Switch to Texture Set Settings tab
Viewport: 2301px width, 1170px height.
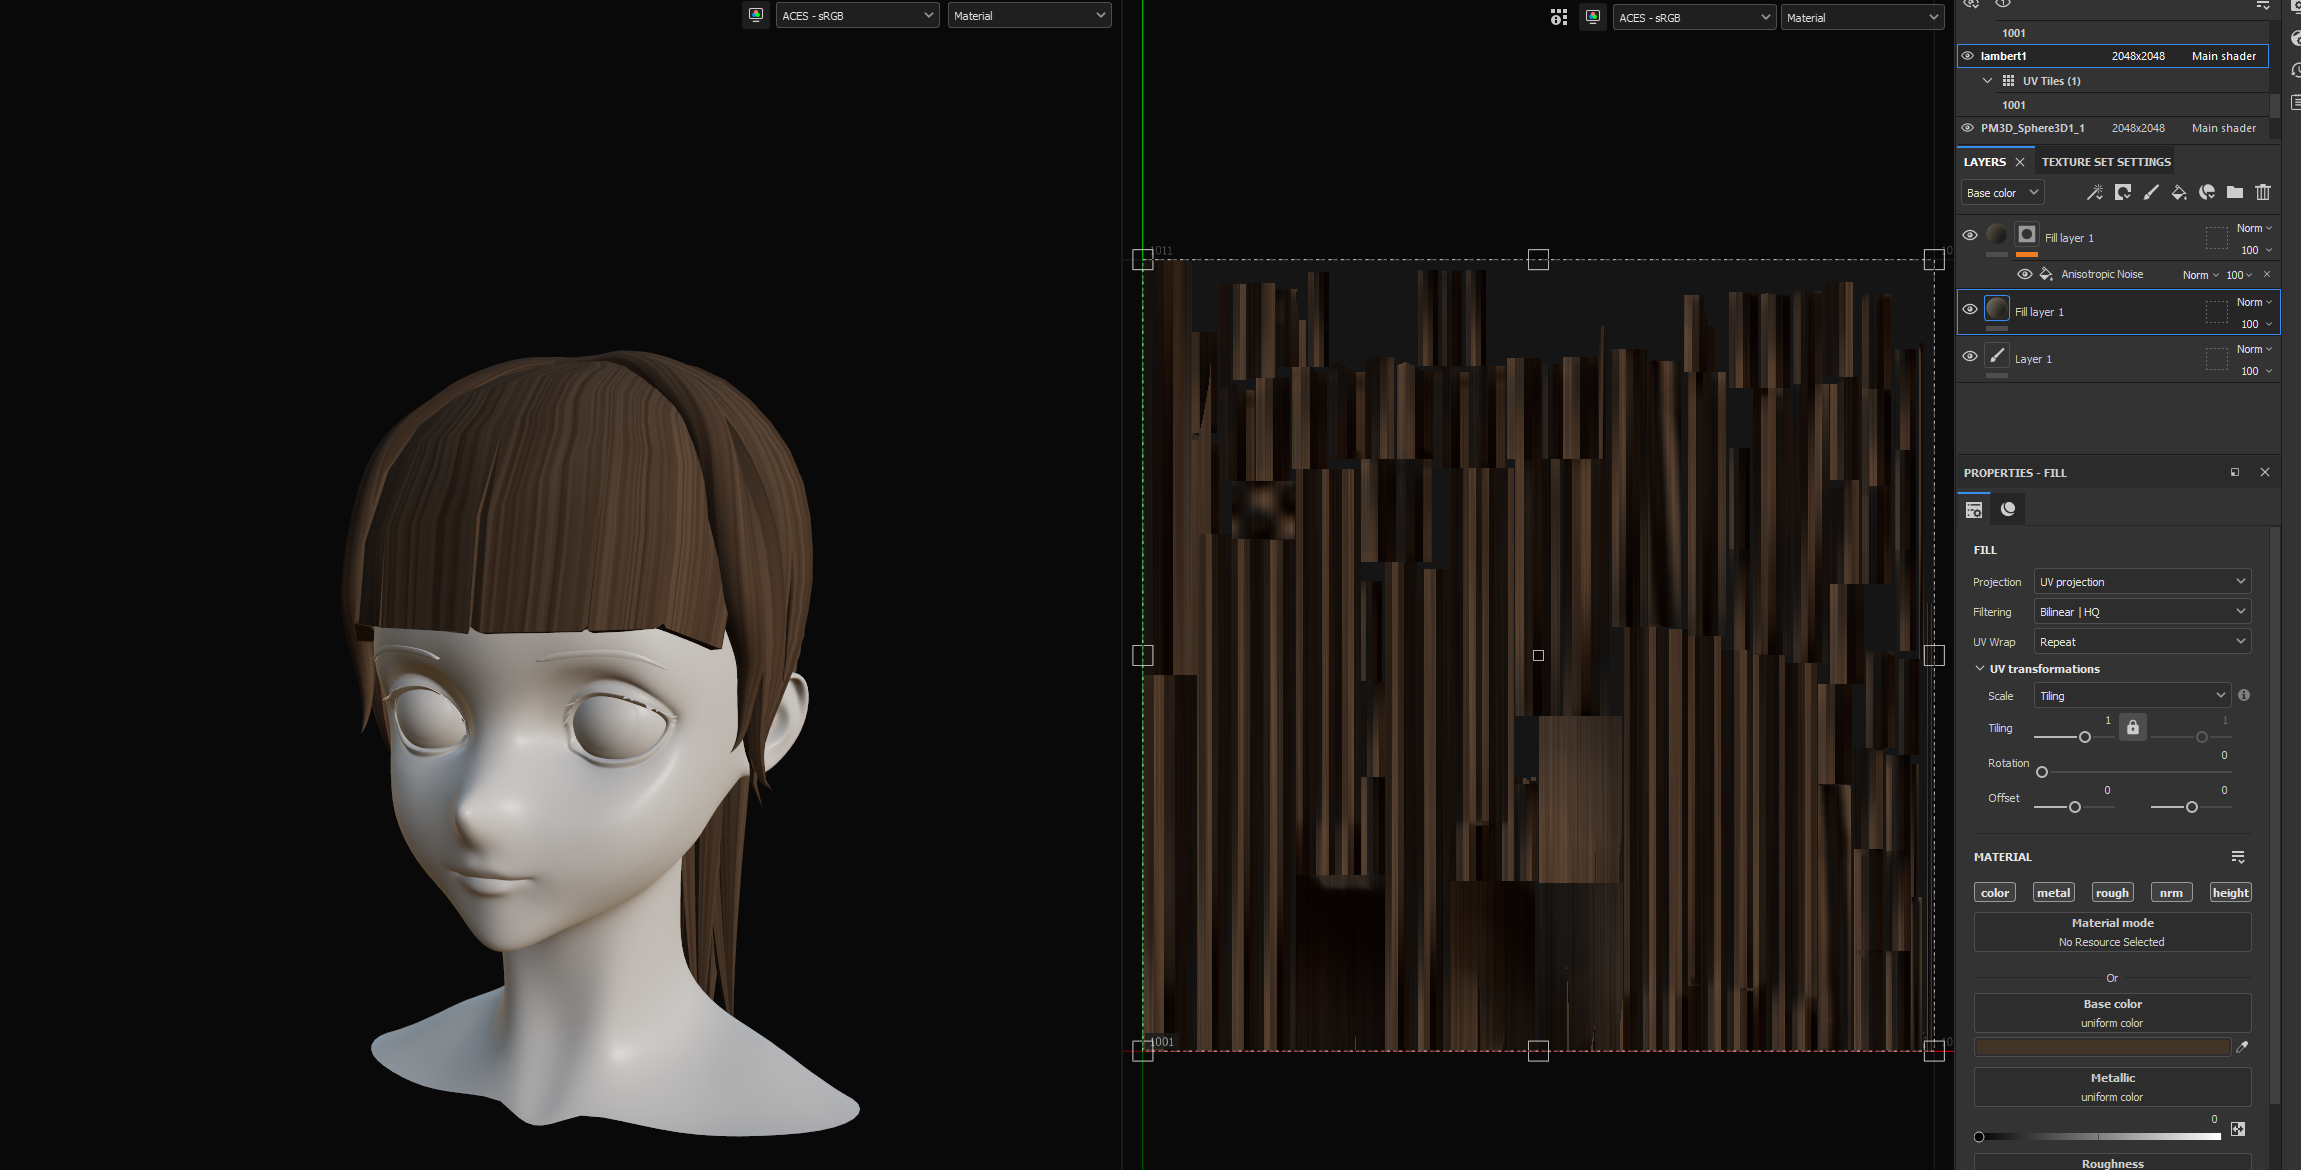pos(2106,162)
